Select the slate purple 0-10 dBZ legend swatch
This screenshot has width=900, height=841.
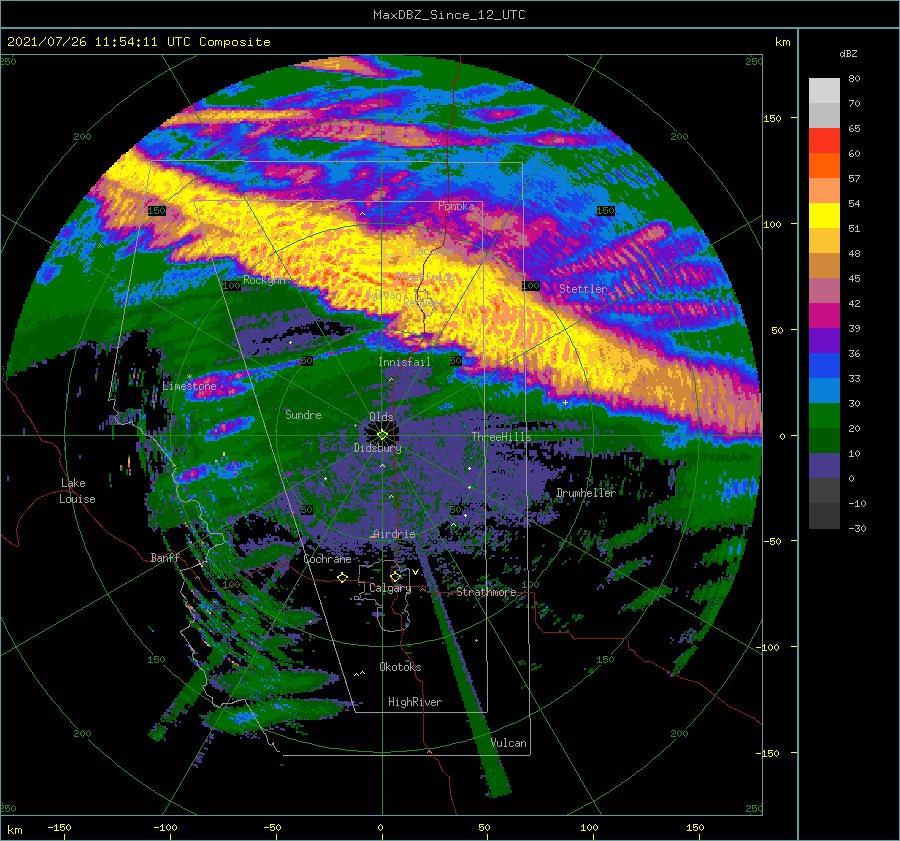[824, 466]
